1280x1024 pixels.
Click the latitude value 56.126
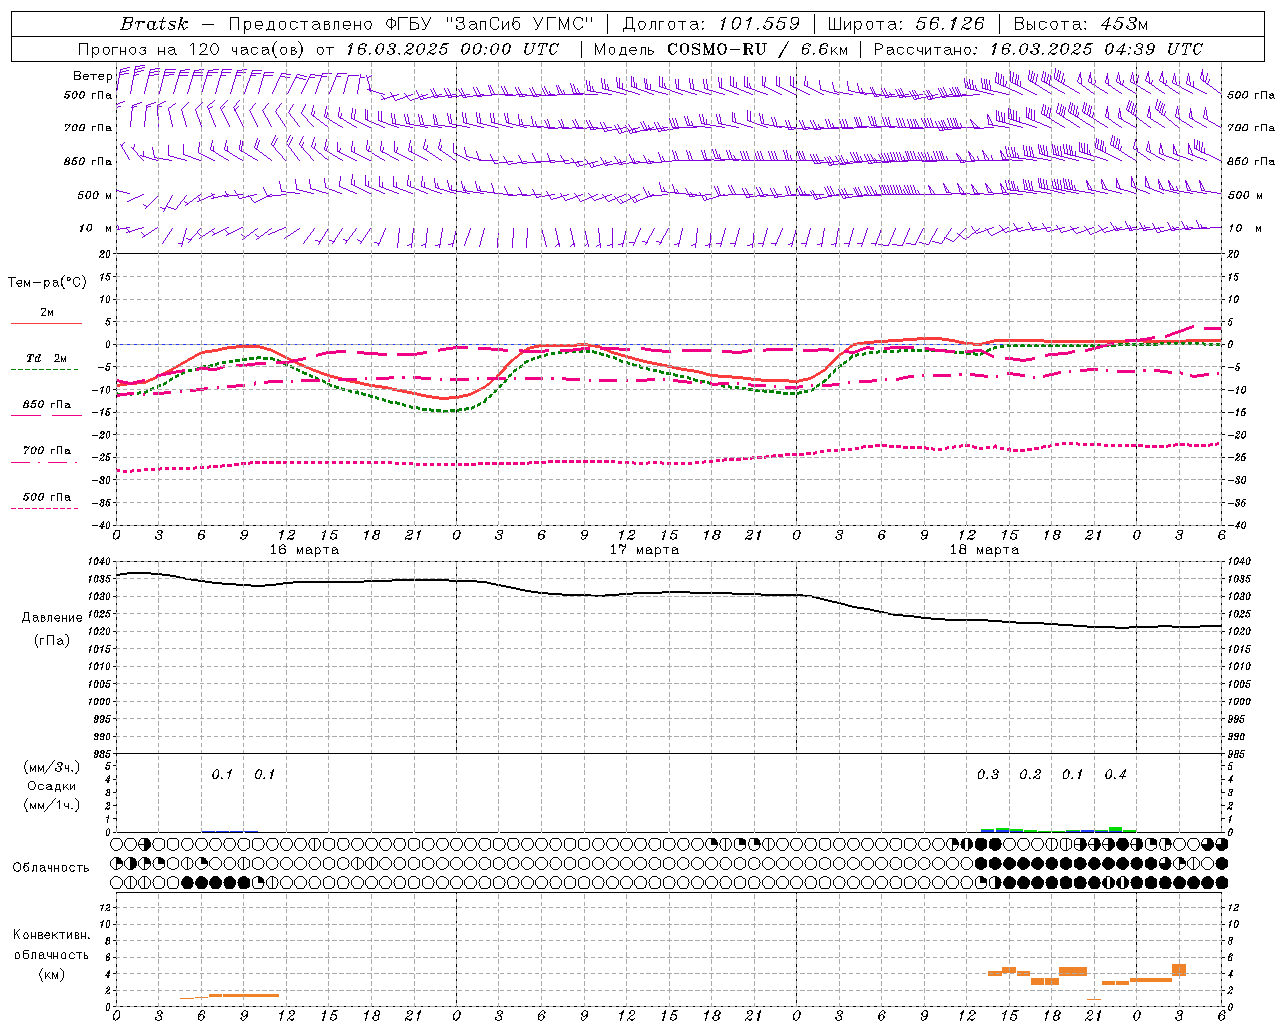(949, 24)
